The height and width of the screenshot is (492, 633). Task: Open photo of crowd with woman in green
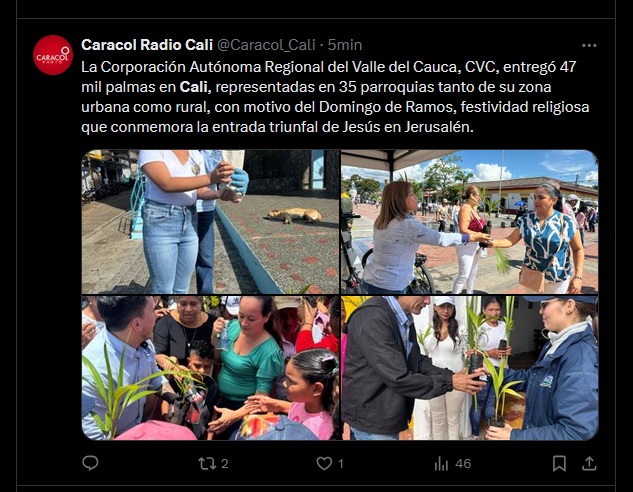210,368
